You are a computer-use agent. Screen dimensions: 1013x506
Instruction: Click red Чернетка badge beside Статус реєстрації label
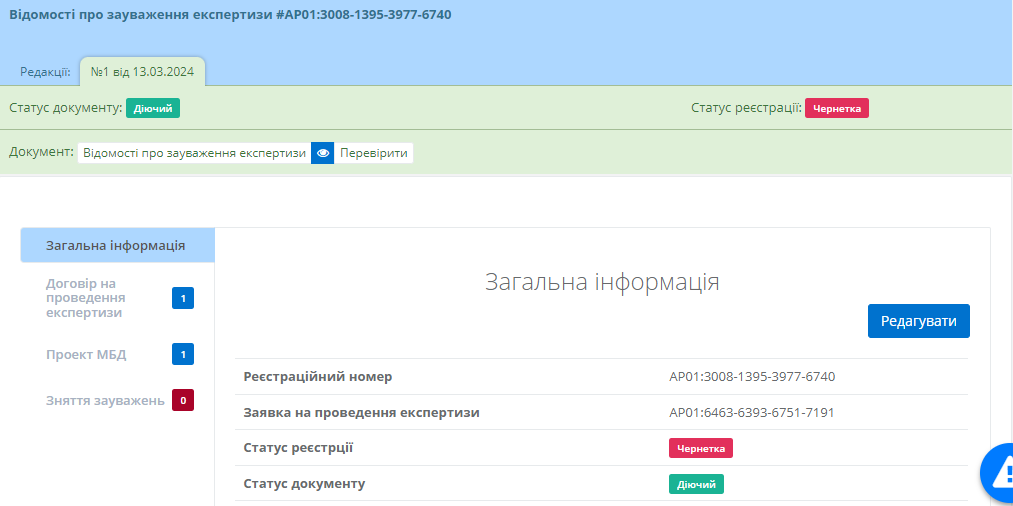(x=837, y=108)
